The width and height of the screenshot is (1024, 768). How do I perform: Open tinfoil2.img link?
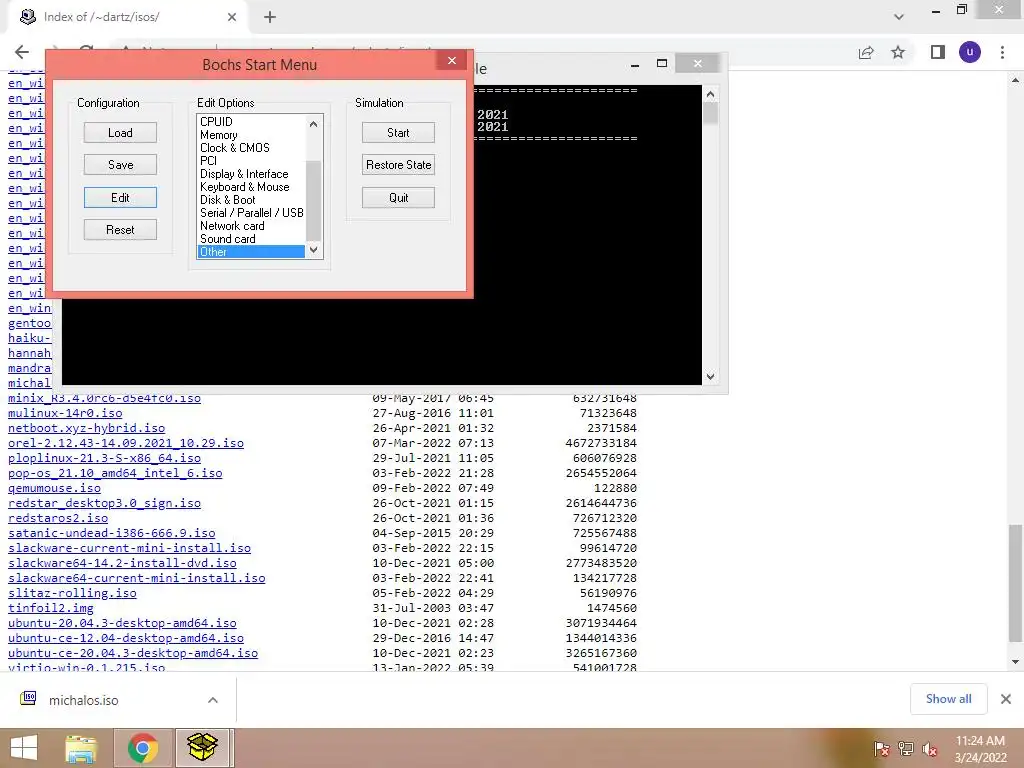click(x=51, y=608)
